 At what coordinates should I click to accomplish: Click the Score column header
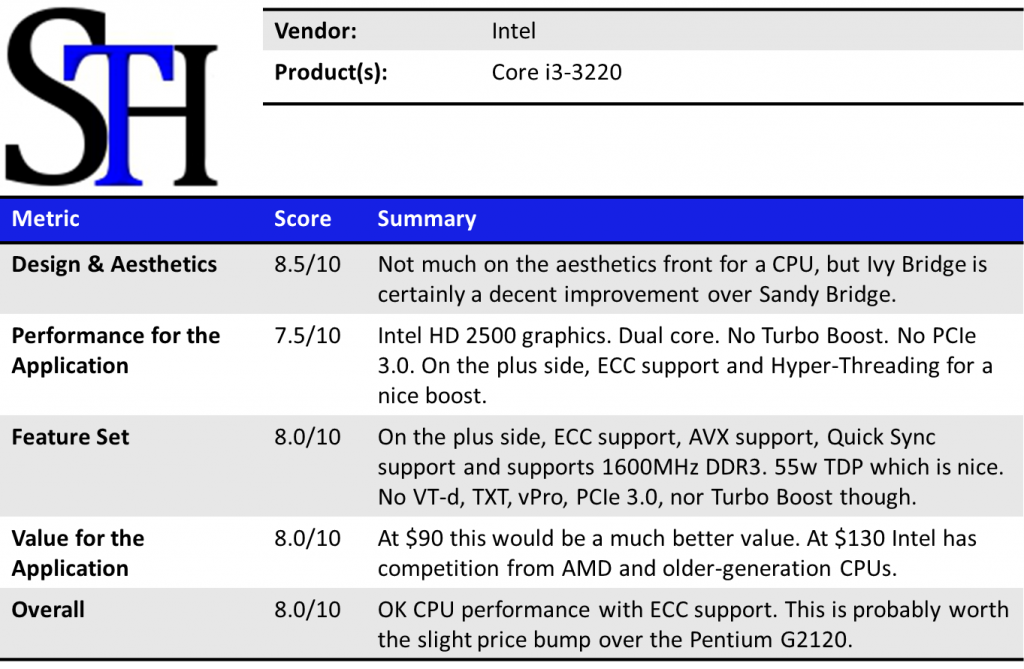(x=302, y=219)
